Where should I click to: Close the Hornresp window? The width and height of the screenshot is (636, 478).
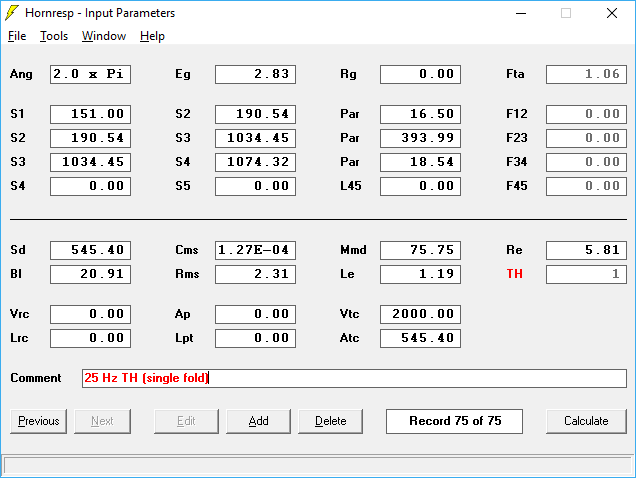[612, 13]
